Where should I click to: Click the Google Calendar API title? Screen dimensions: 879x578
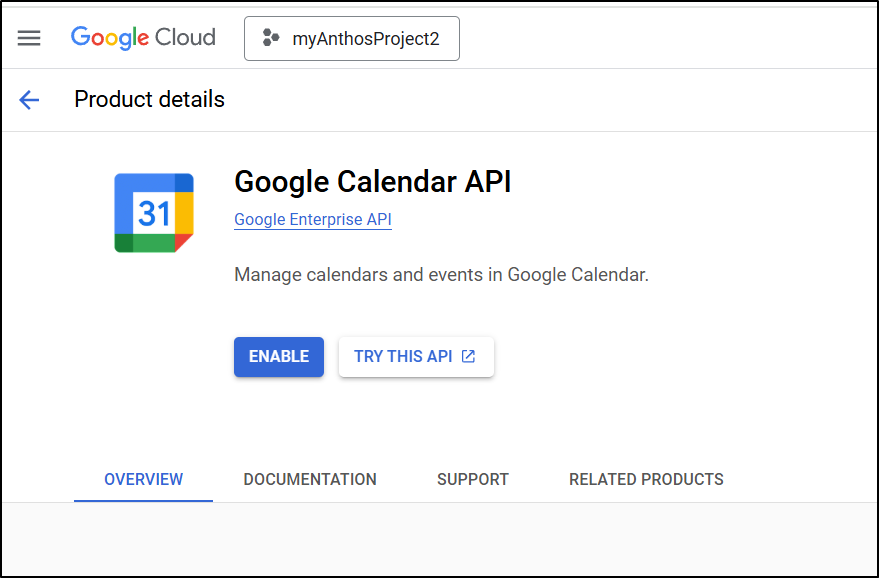point(373,182)
